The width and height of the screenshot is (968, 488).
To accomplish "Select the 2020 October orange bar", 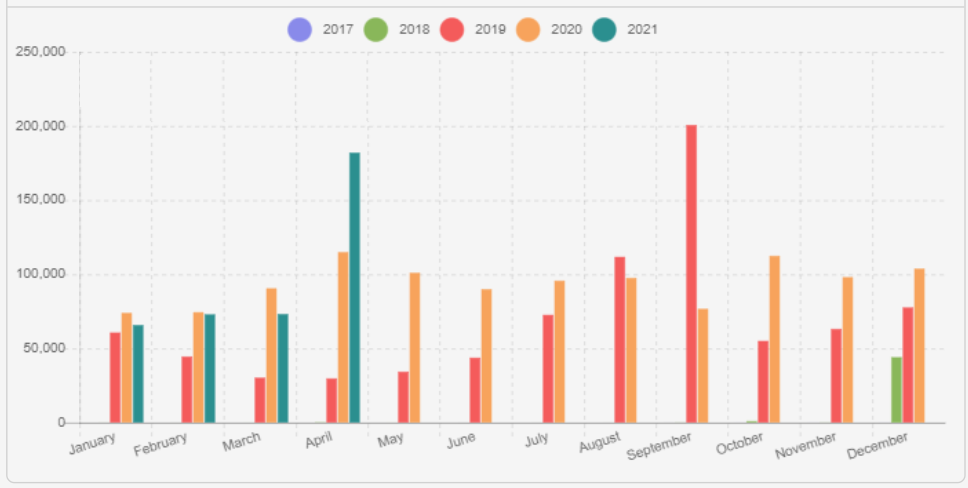I will (775, 340).
